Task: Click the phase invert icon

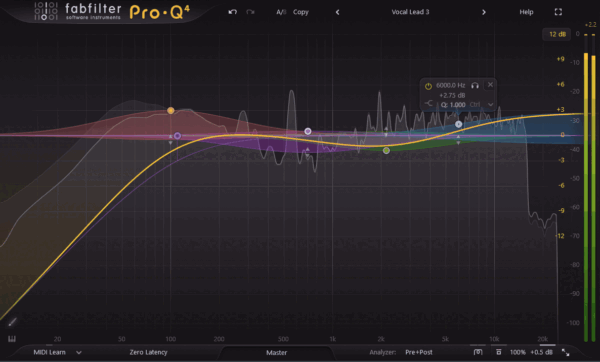Action: [478, 352]
